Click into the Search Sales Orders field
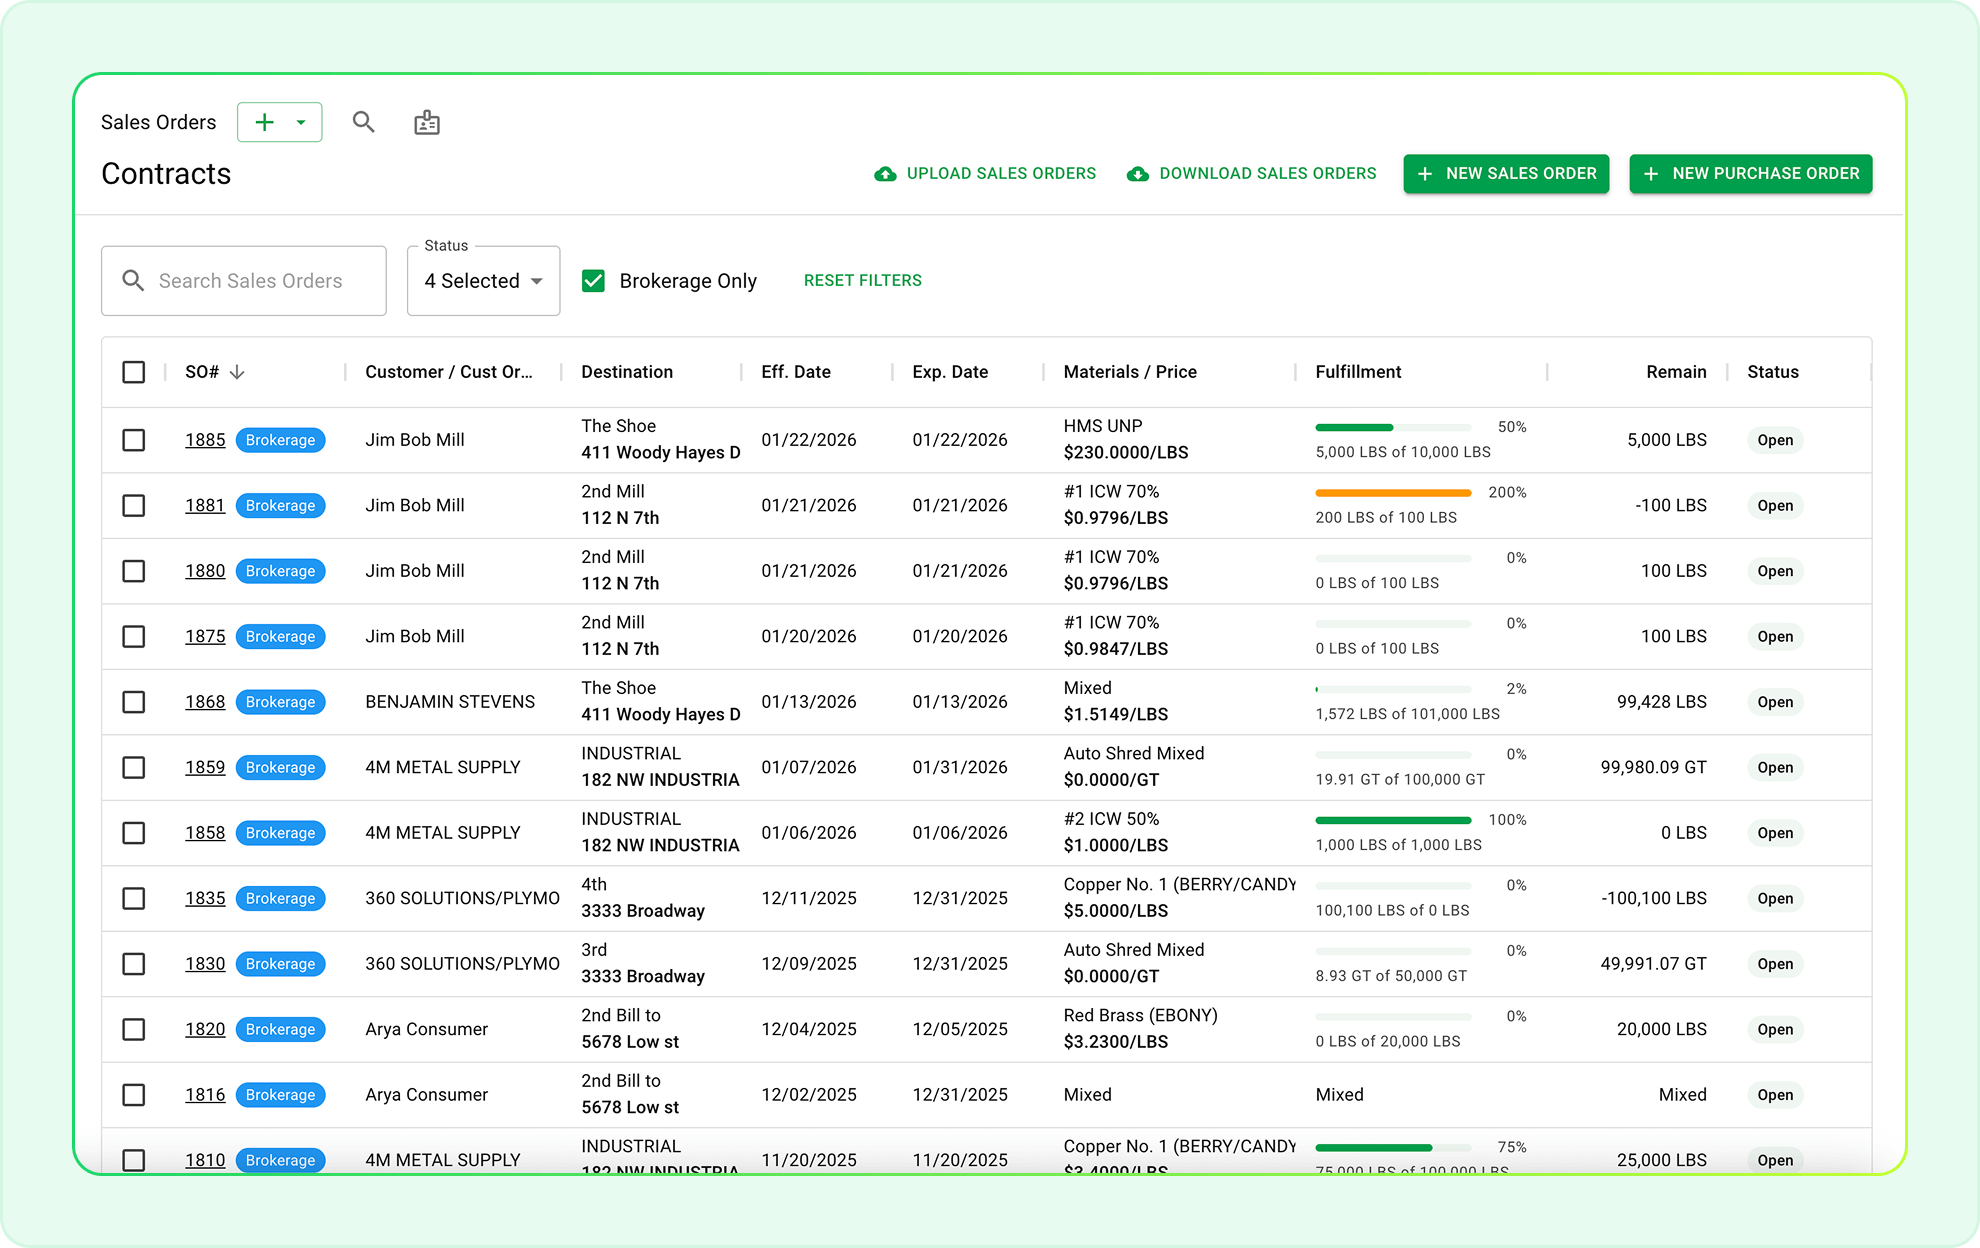Image resolution: width=1980 pixels, height=1248 pixels. (x=250, y=281)
